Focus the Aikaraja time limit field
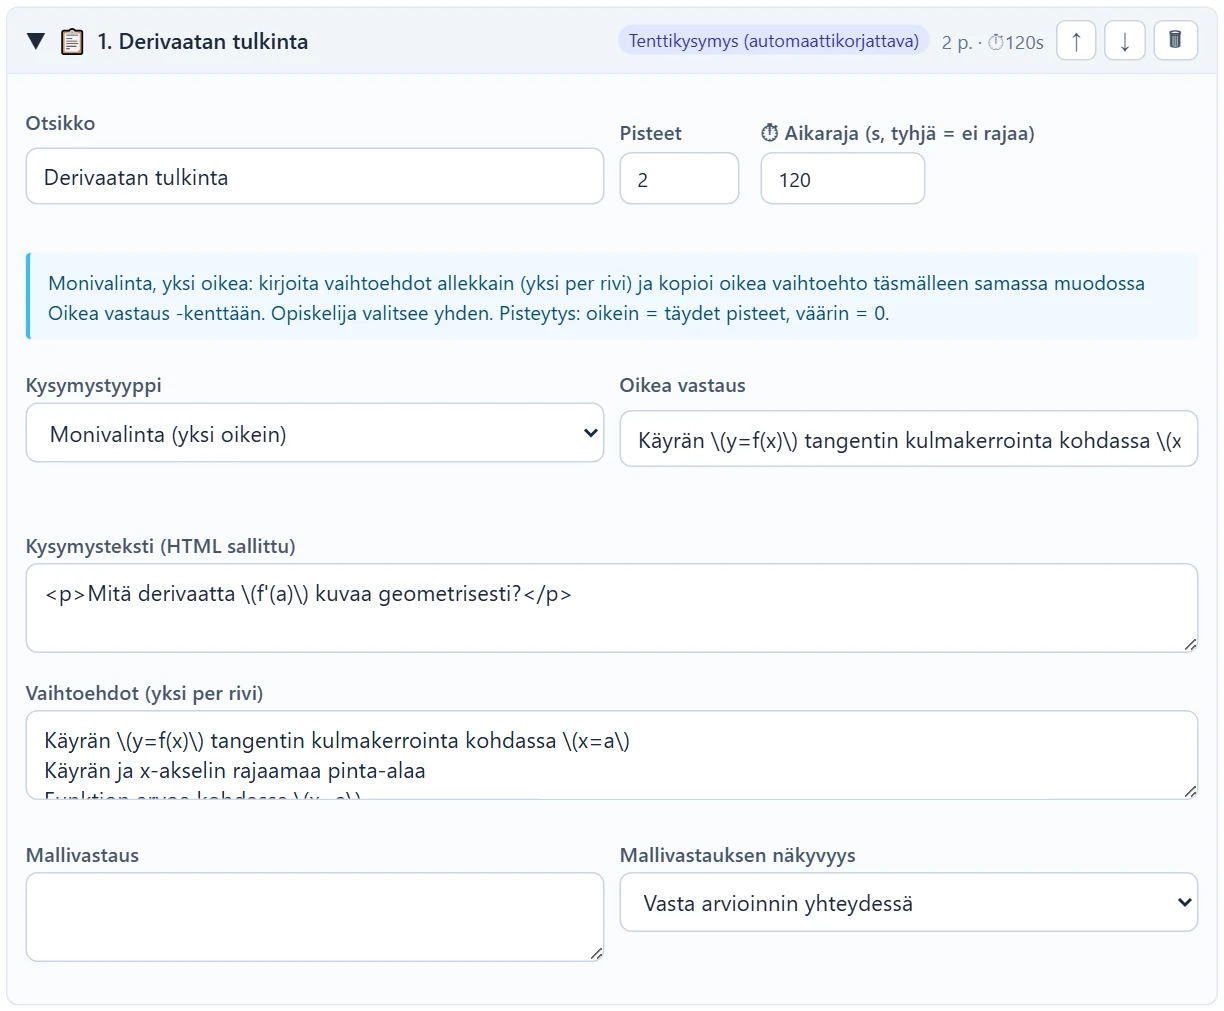Viewport: 1224px width, 1011px height. pyautogui.click(x=843, y=179)
